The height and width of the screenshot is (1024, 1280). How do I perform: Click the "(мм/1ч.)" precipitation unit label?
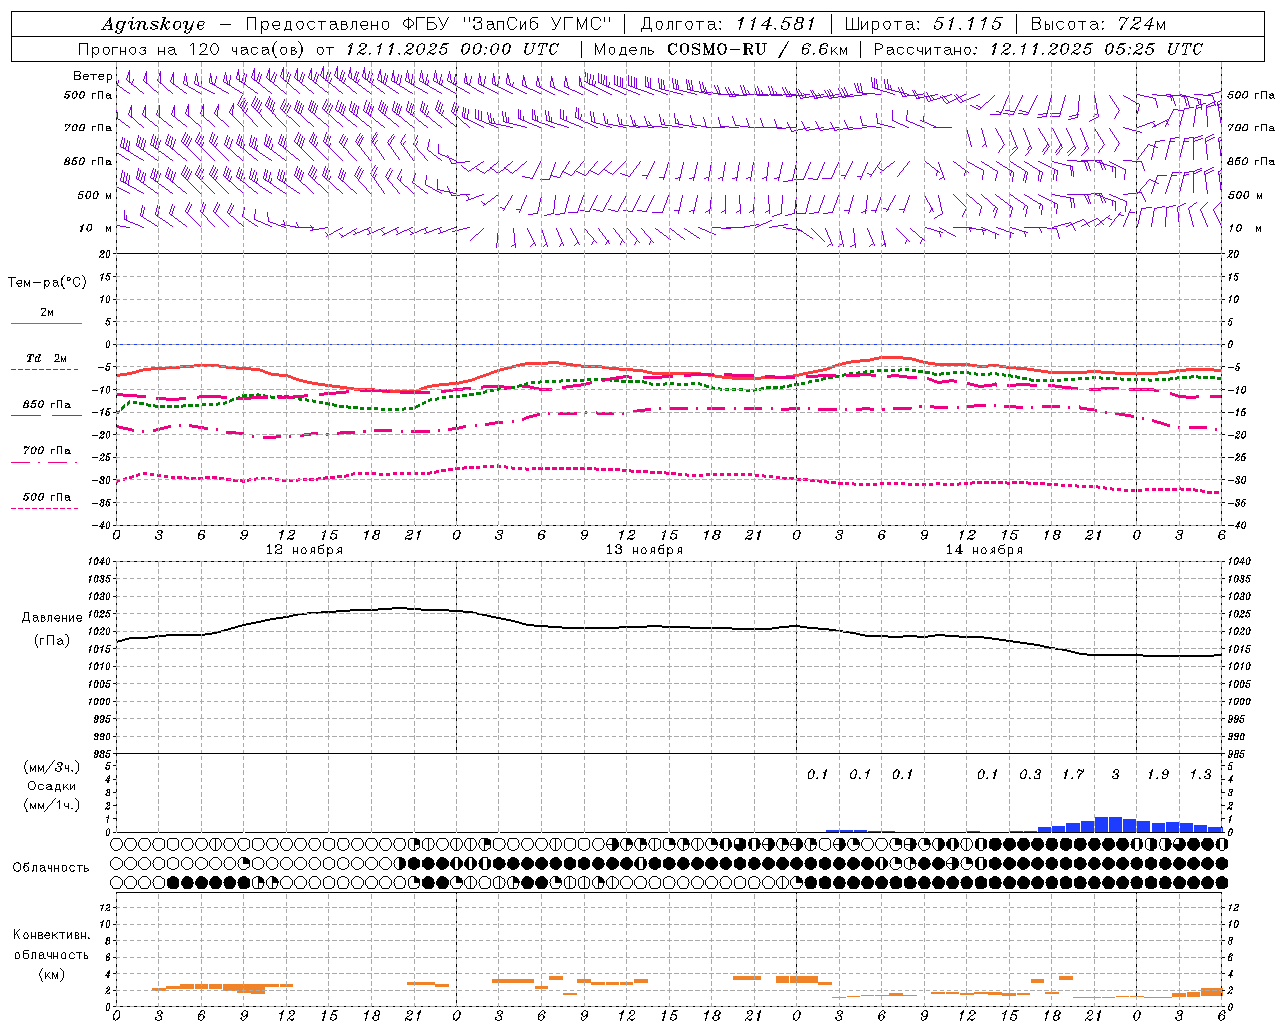[x=52, y=805]
